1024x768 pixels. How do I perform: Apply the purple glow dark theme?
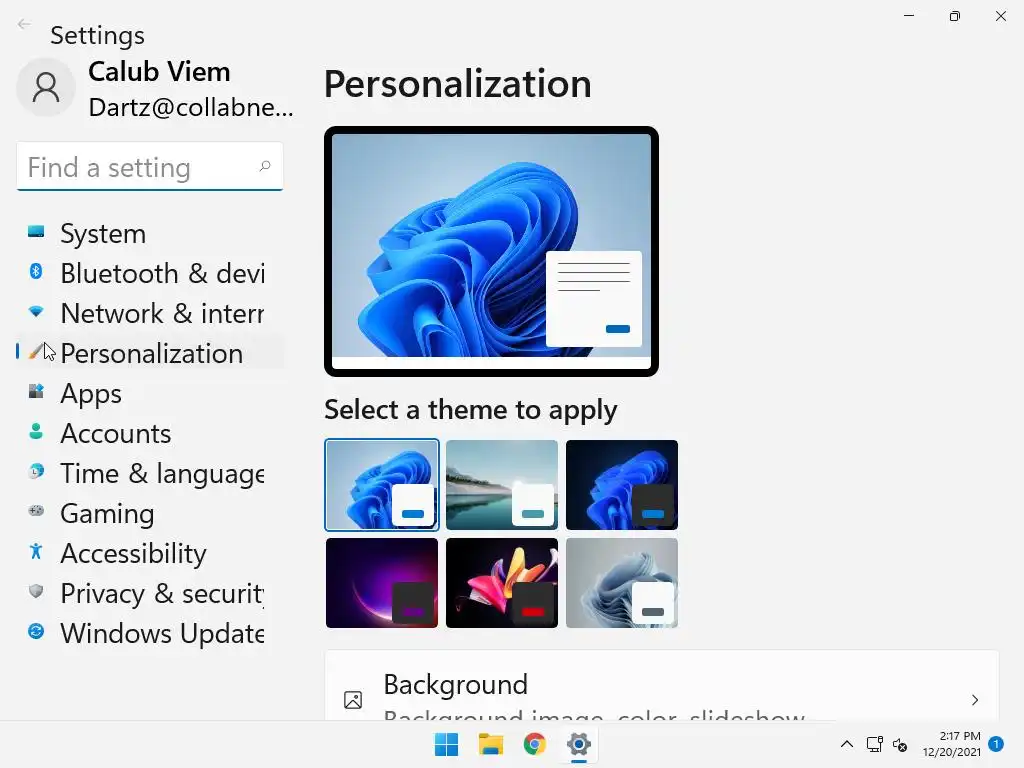pos(382,583)
